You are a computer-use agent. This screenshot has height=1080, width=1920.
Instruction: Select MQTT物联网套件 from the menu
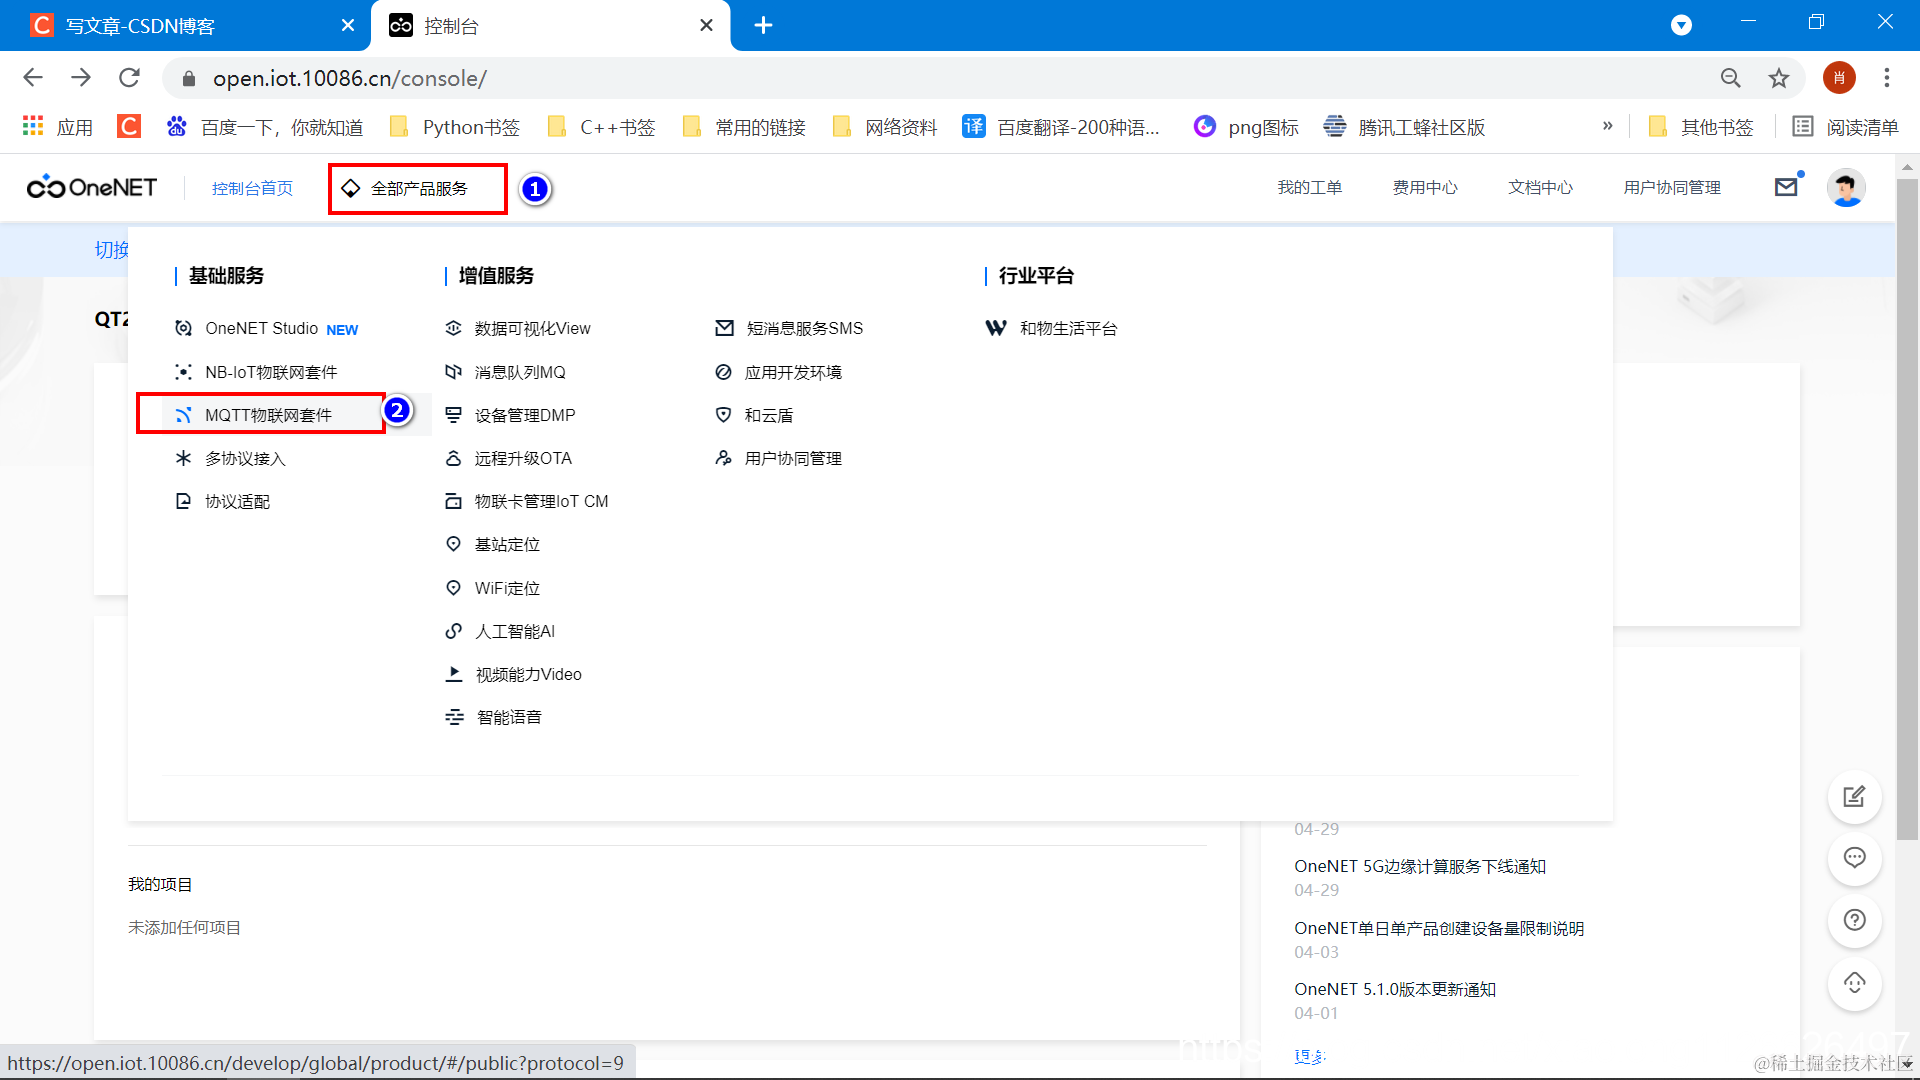268,415
